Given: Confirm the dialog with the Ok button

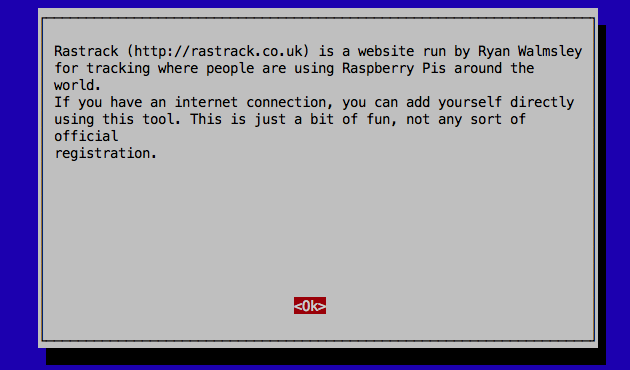Looking at the screenshot, I should coord(310,306).
